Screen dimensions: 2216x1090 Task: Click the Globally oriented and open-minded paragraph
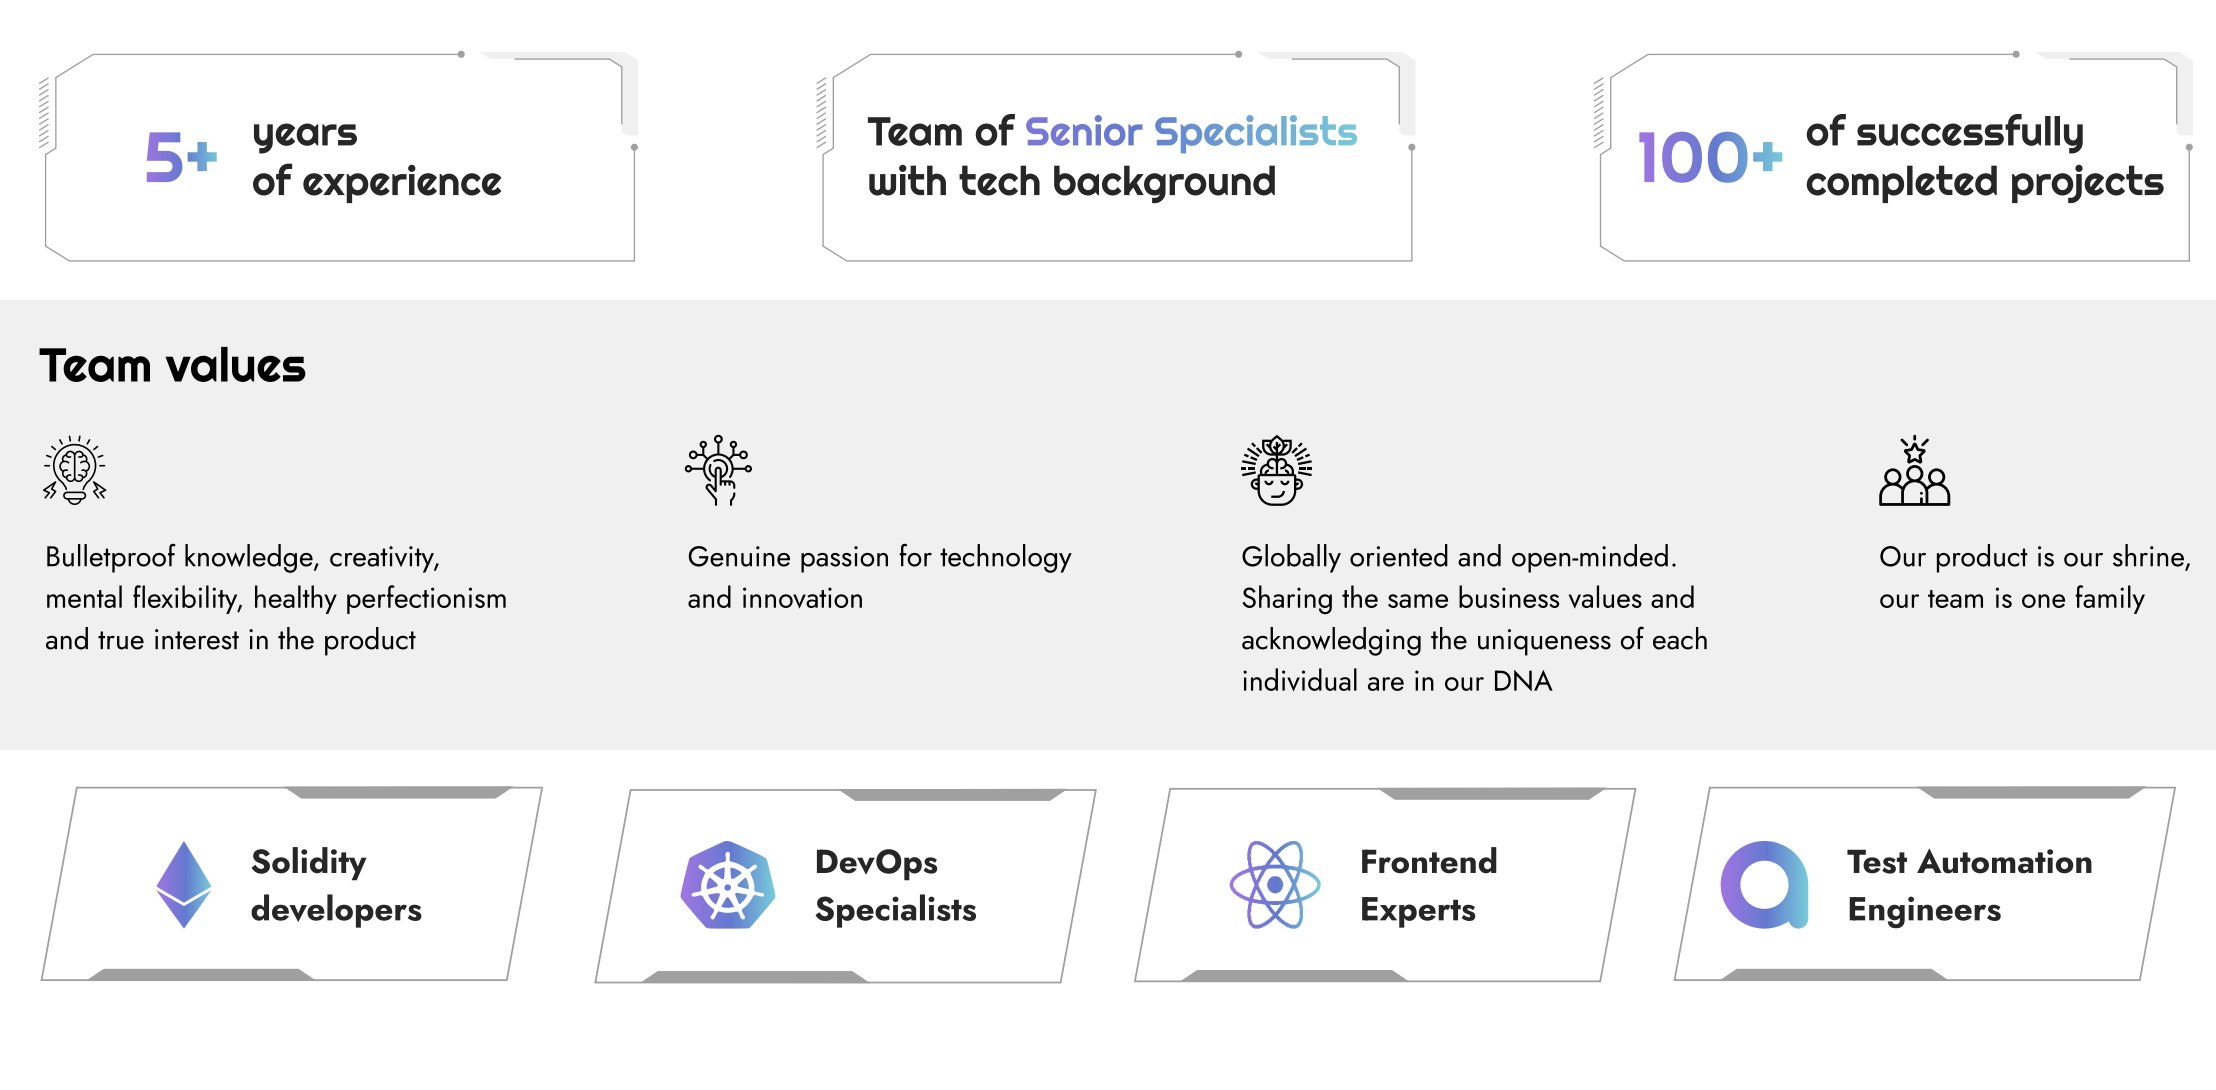point(1474,619)
